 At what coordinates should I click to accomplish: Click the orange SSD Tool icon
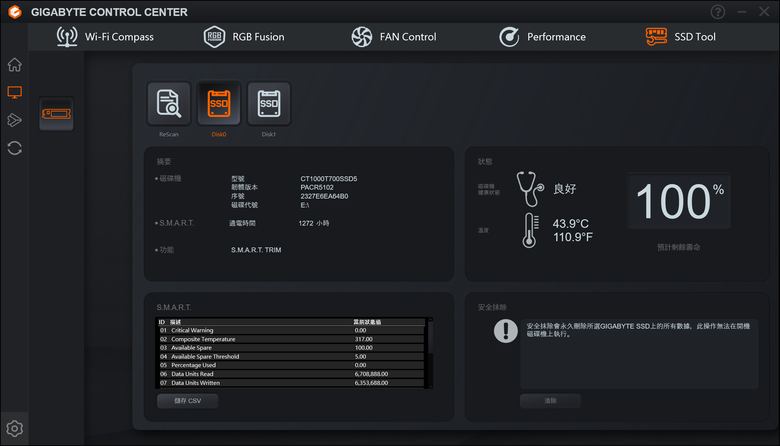tap(656, 37)
